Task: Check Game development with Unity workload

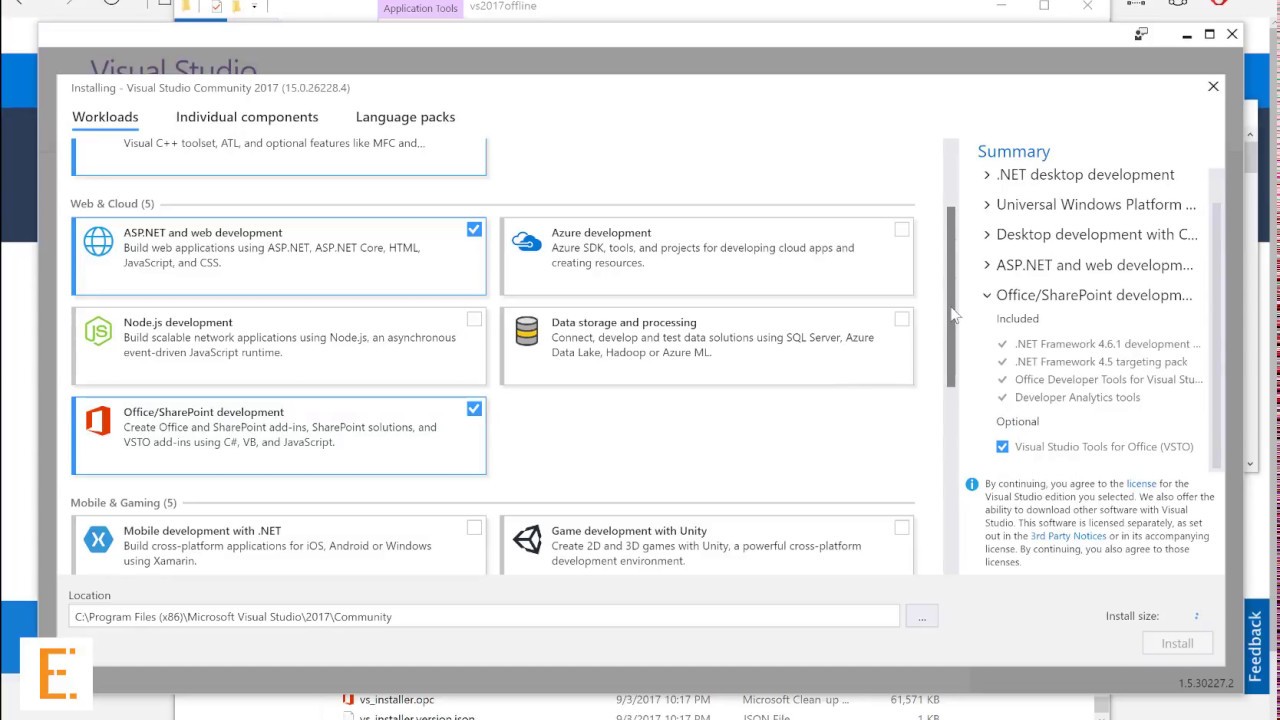Action: [x=902, y=527]
